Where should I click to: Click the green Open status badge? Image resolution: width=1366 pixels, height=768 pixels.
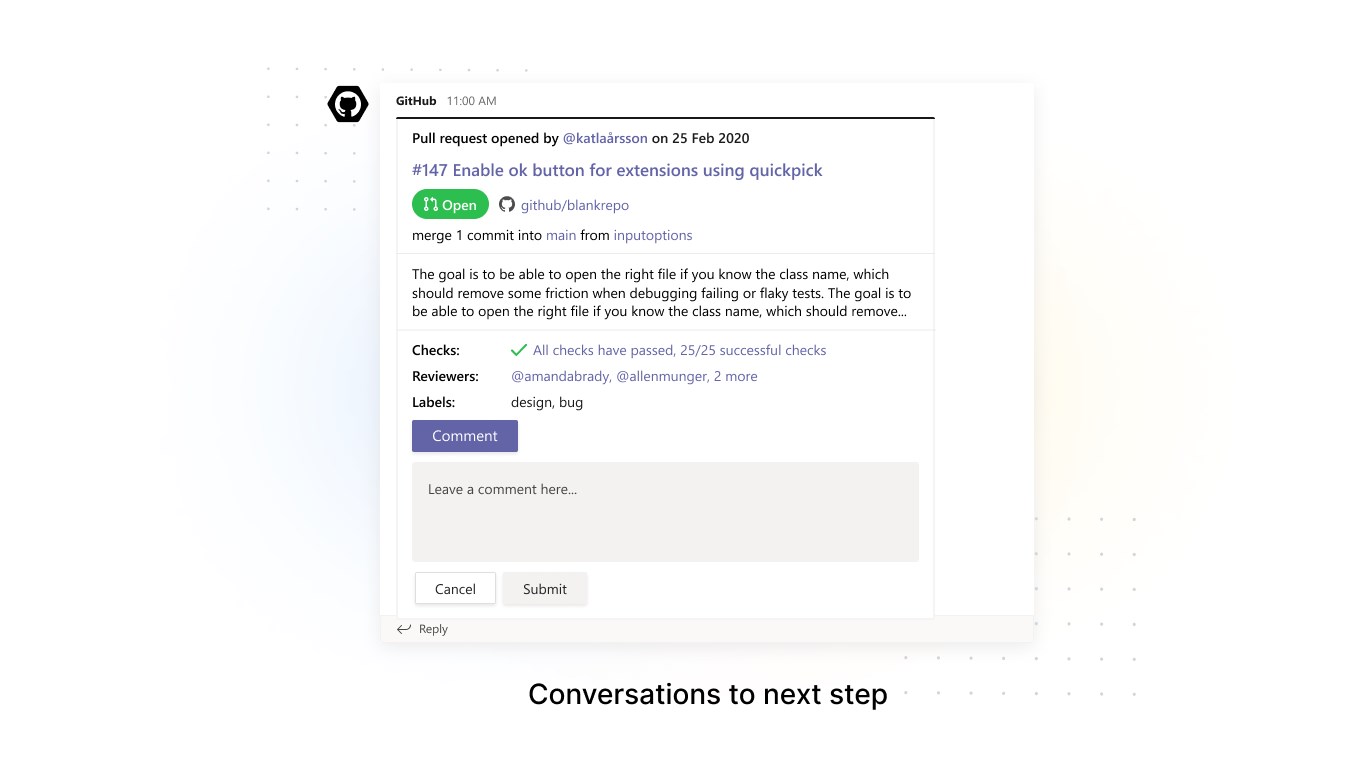click(450, 205)
